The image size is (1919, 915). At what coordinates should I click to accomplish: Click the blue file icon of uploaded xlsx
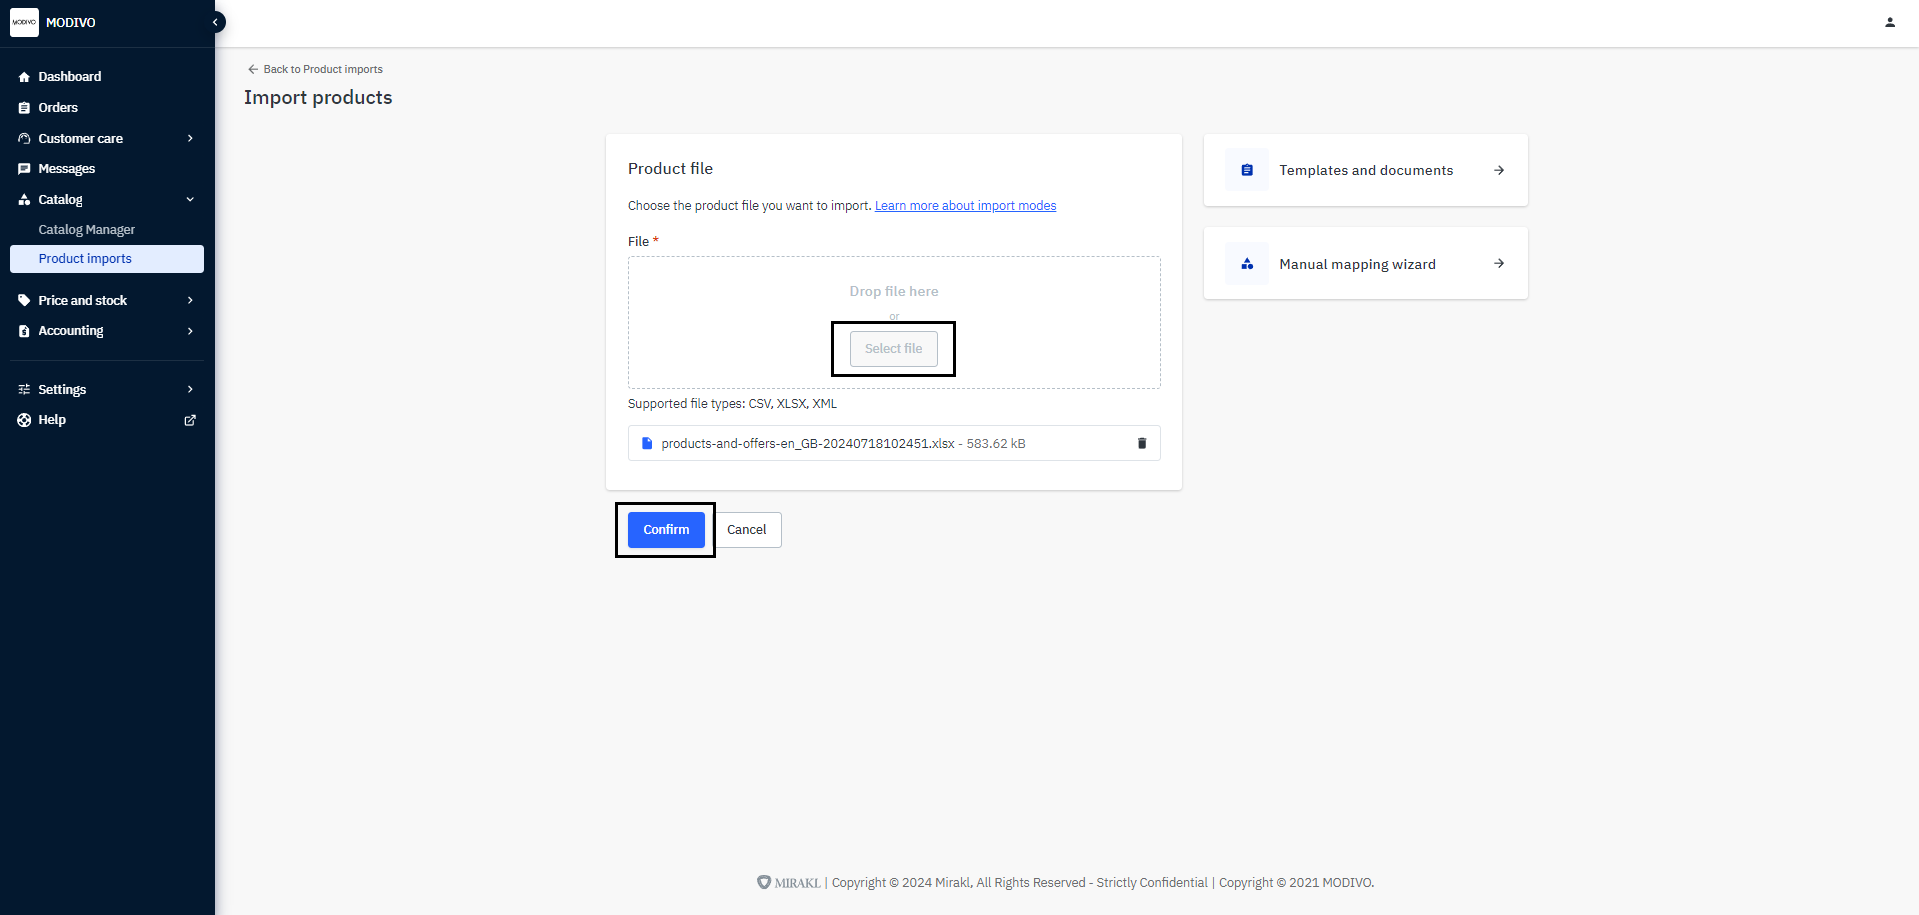click(x=647, y=443)
